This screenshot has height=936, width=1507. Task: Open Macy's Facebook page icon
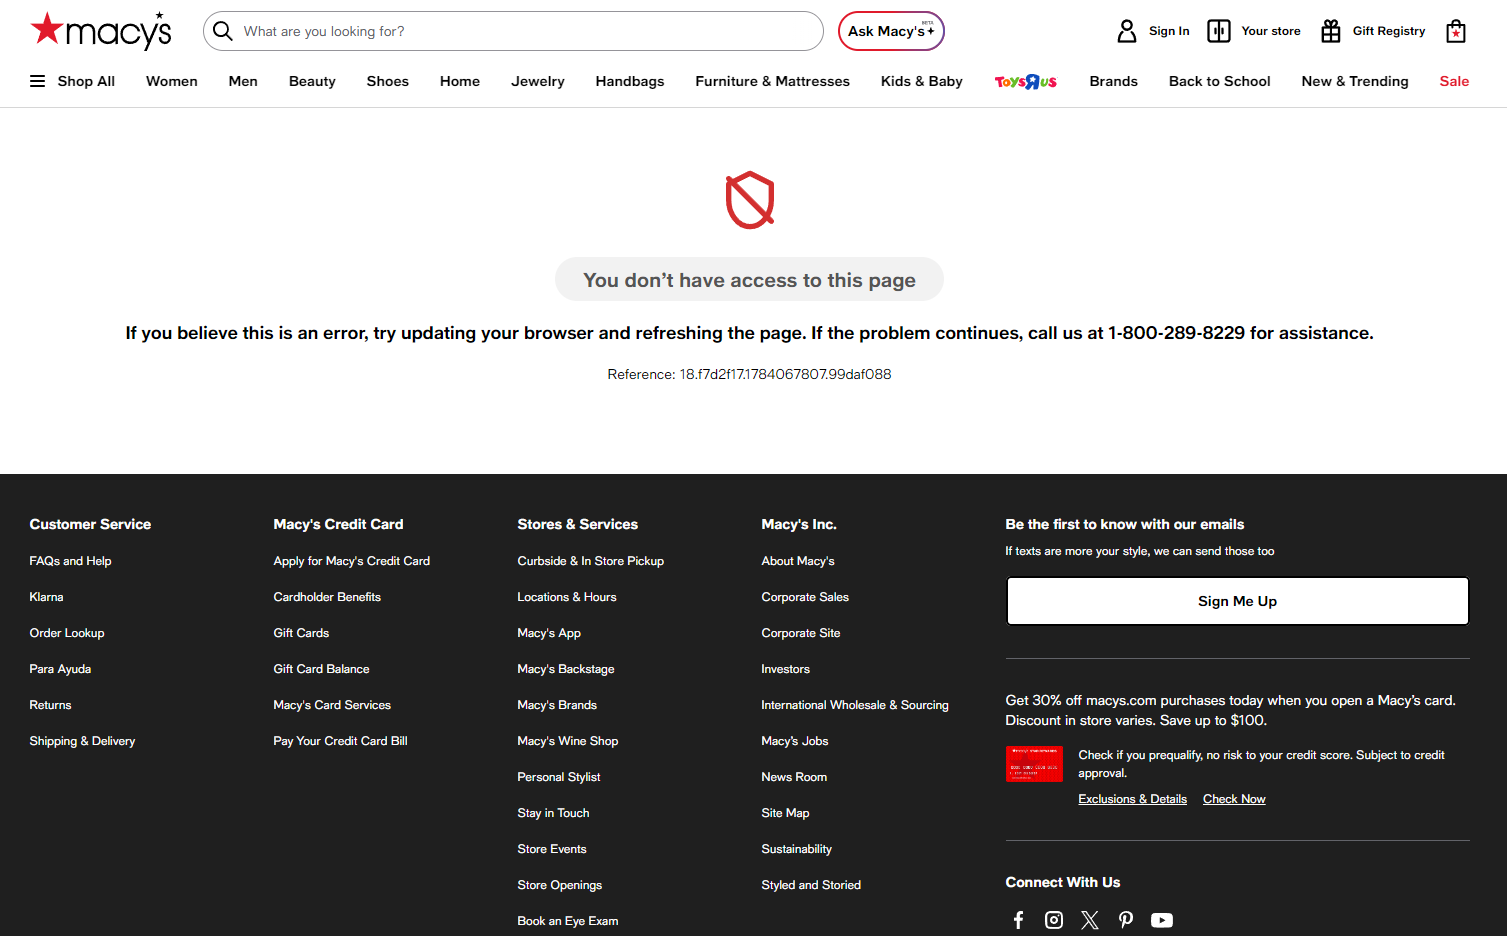(1018, 920)
